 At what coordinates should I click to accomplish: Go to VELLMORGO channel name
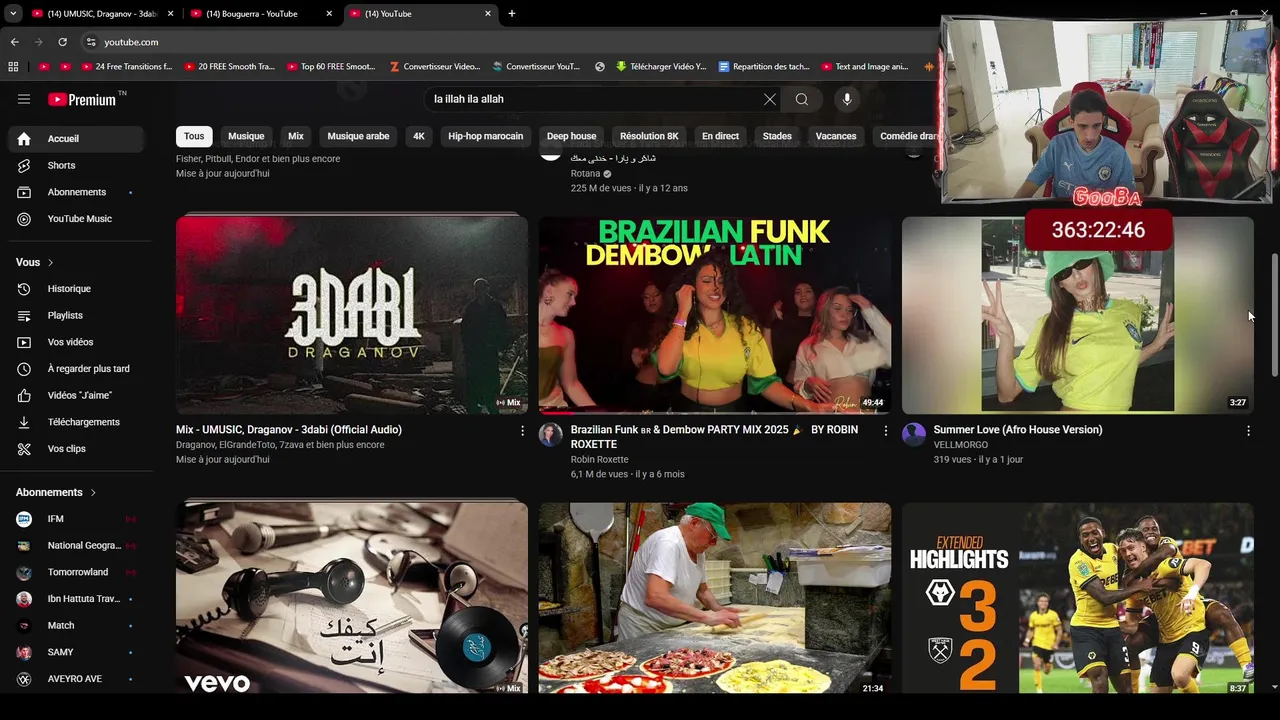pyautogui.click(x=961, y=445)
